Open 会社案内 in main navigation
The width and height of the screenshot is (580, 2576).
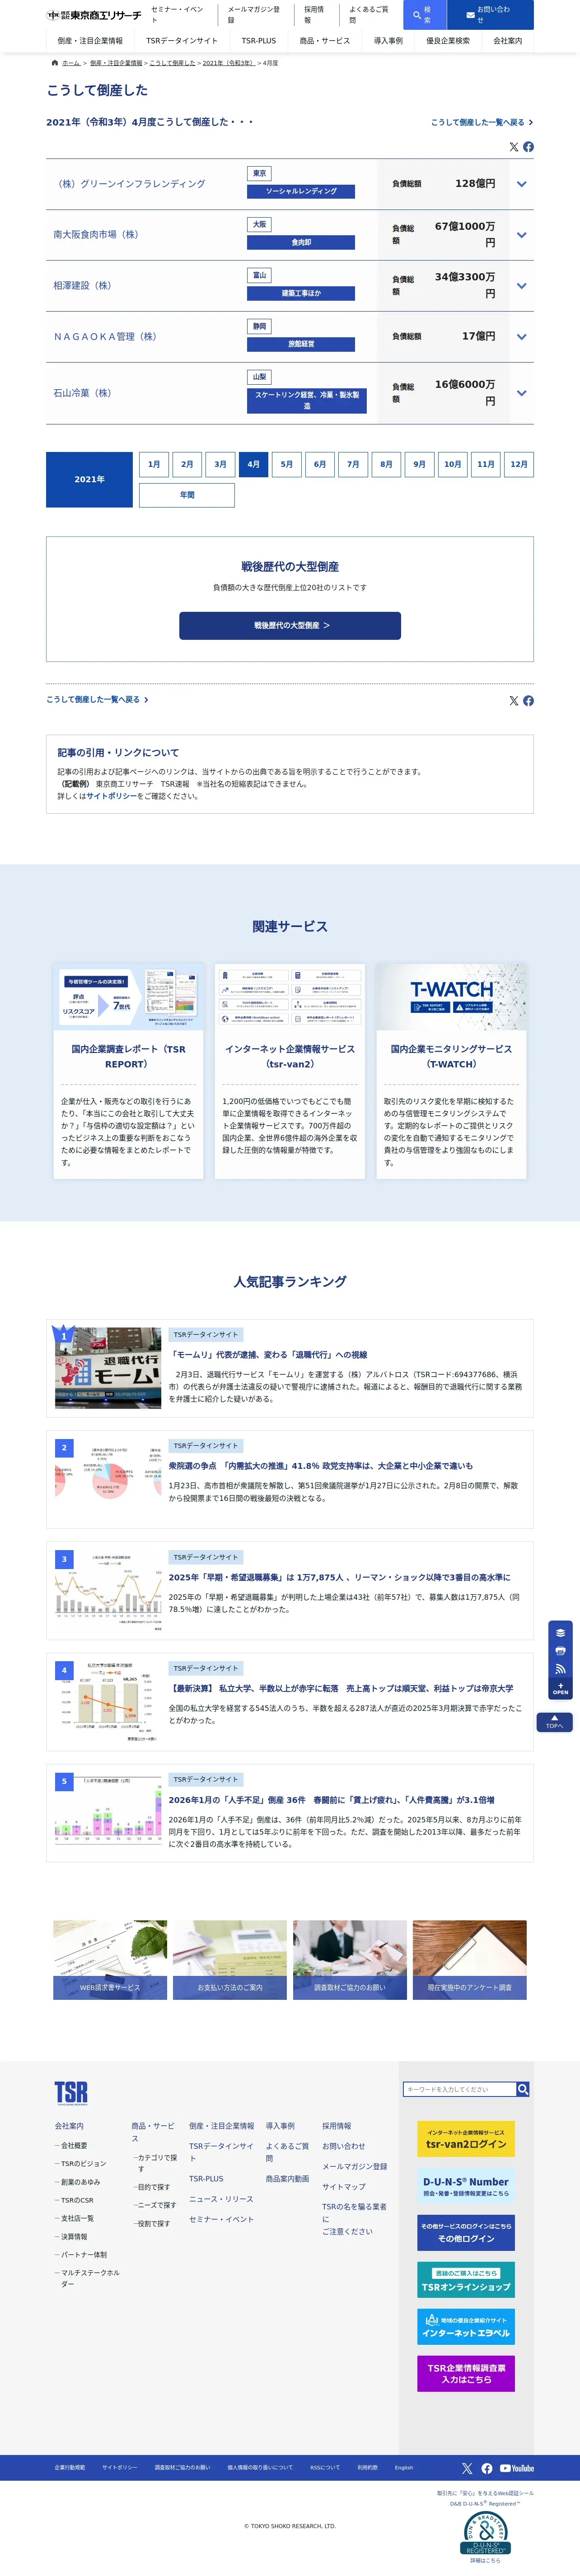[508, 41]
